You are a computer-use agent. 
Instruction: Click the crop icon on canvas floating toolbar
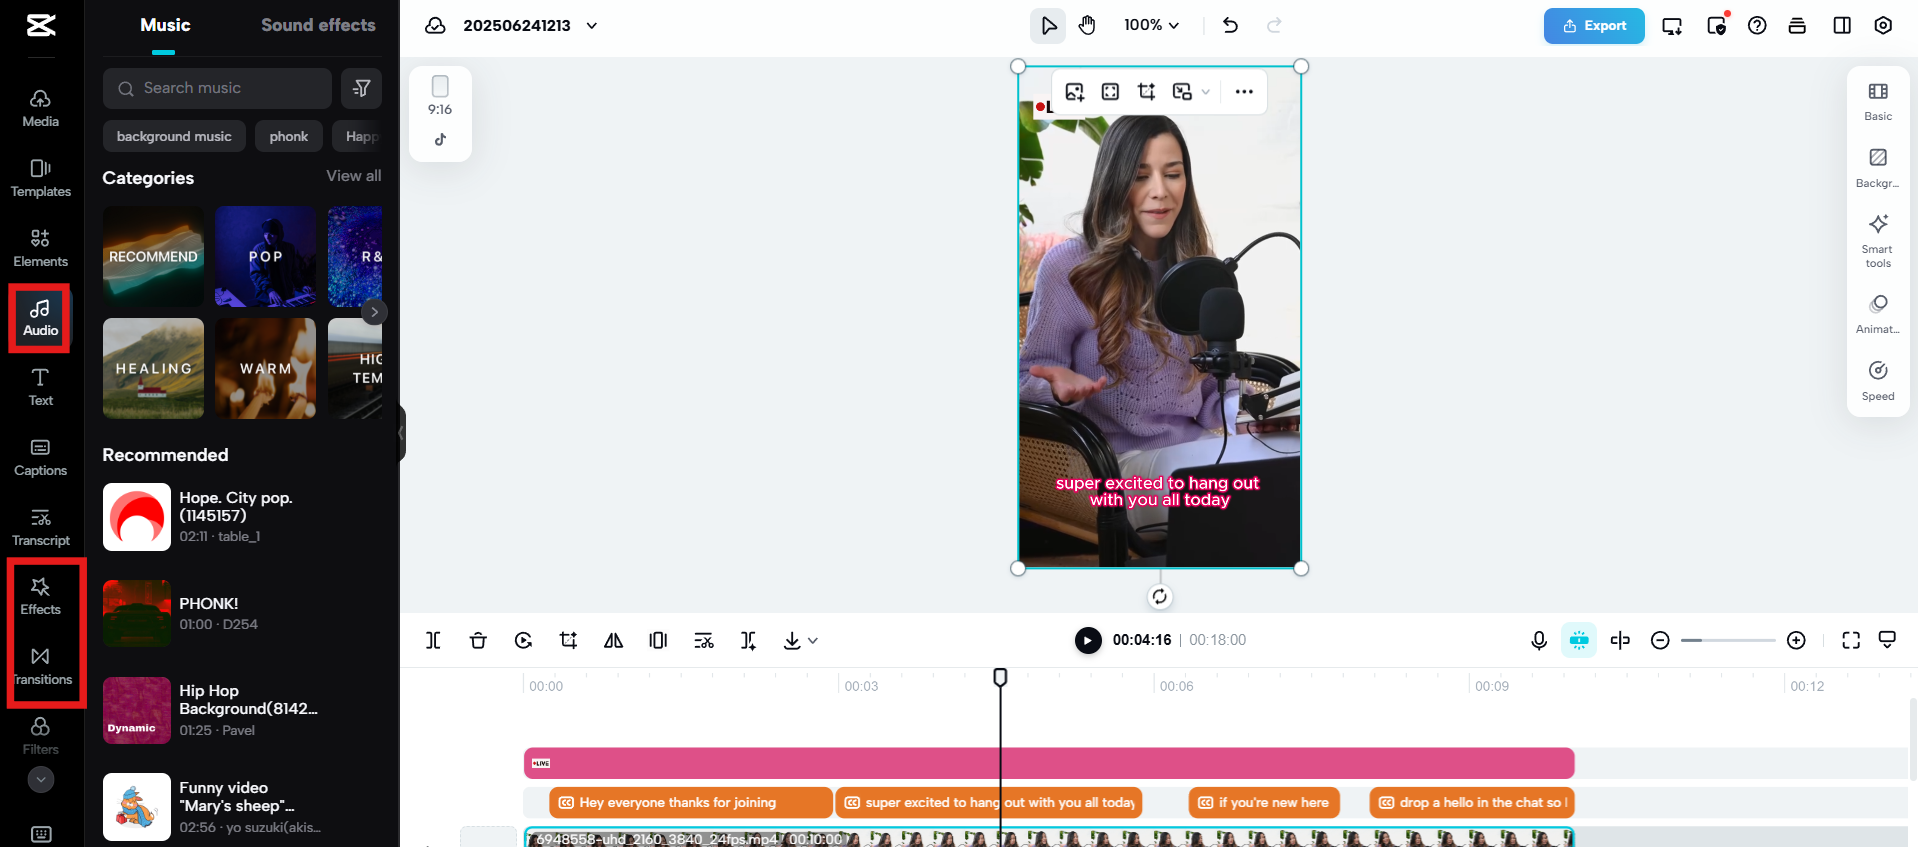coord(1146,92)
